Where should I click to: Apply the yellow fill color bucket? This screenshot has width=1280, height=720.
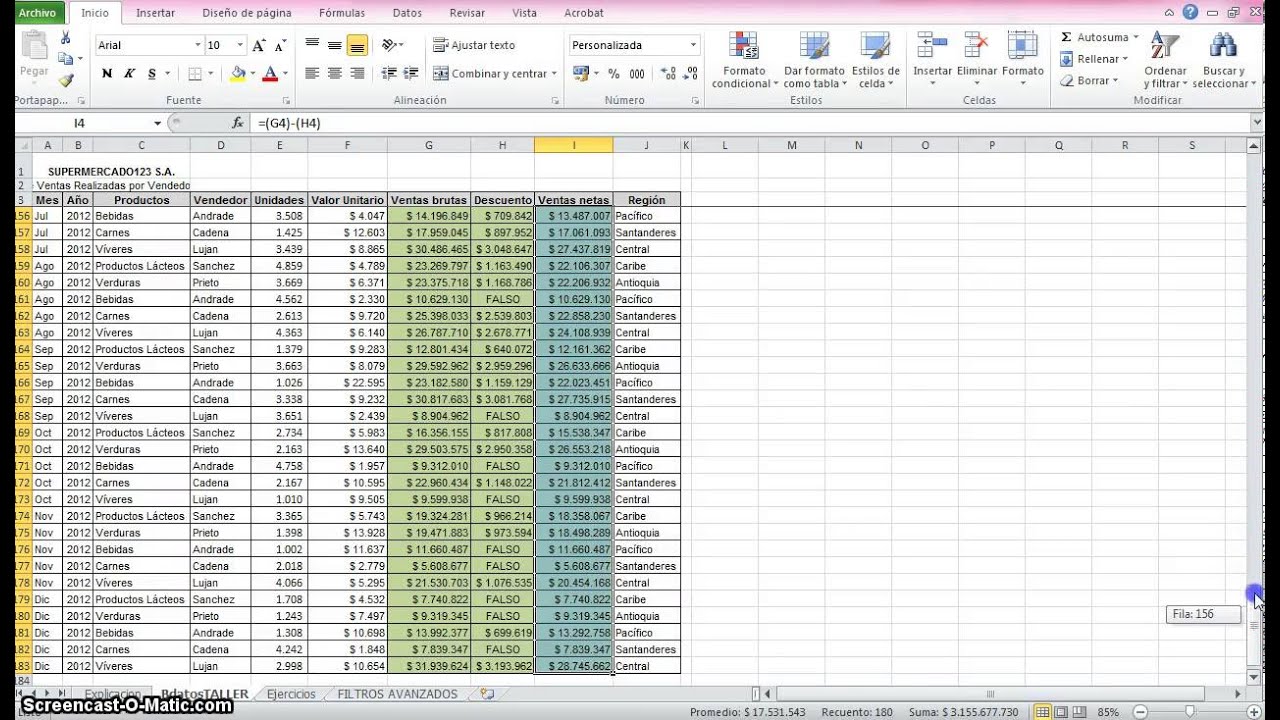237,73
